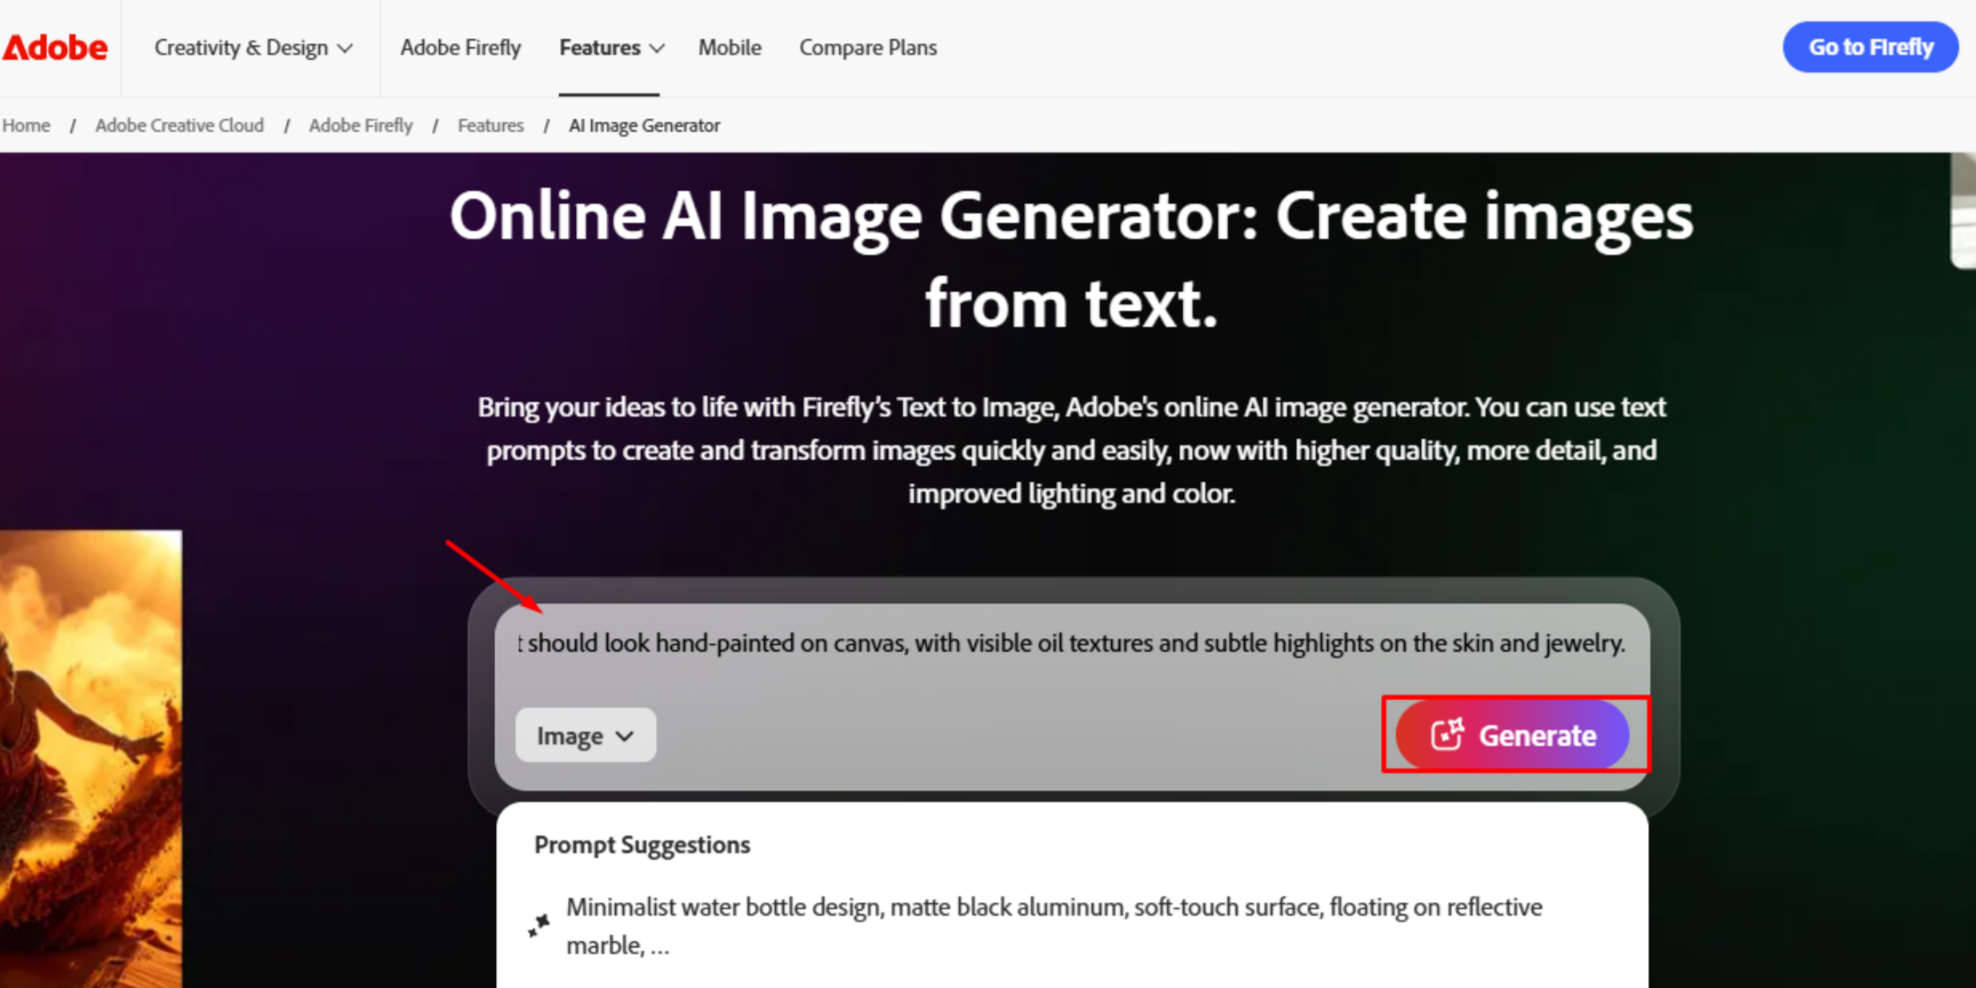
Task: Open the Image format dropdown
Action: click(x=585, y=734)
